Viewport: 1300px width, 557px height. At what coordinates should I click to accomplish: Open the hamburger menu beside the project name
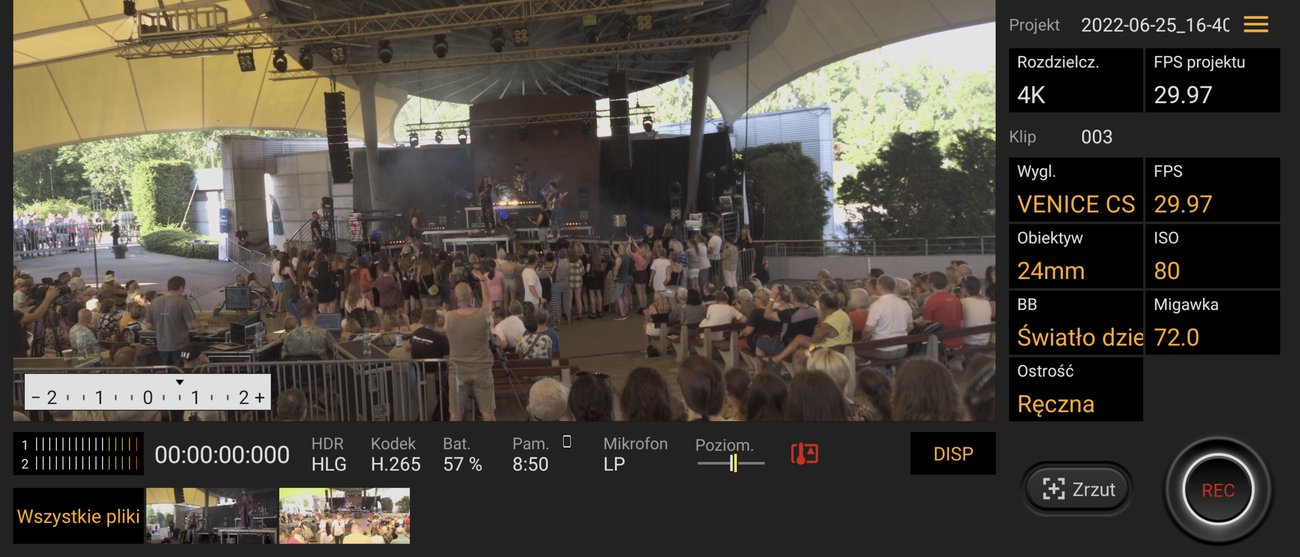pos(1256,25)
